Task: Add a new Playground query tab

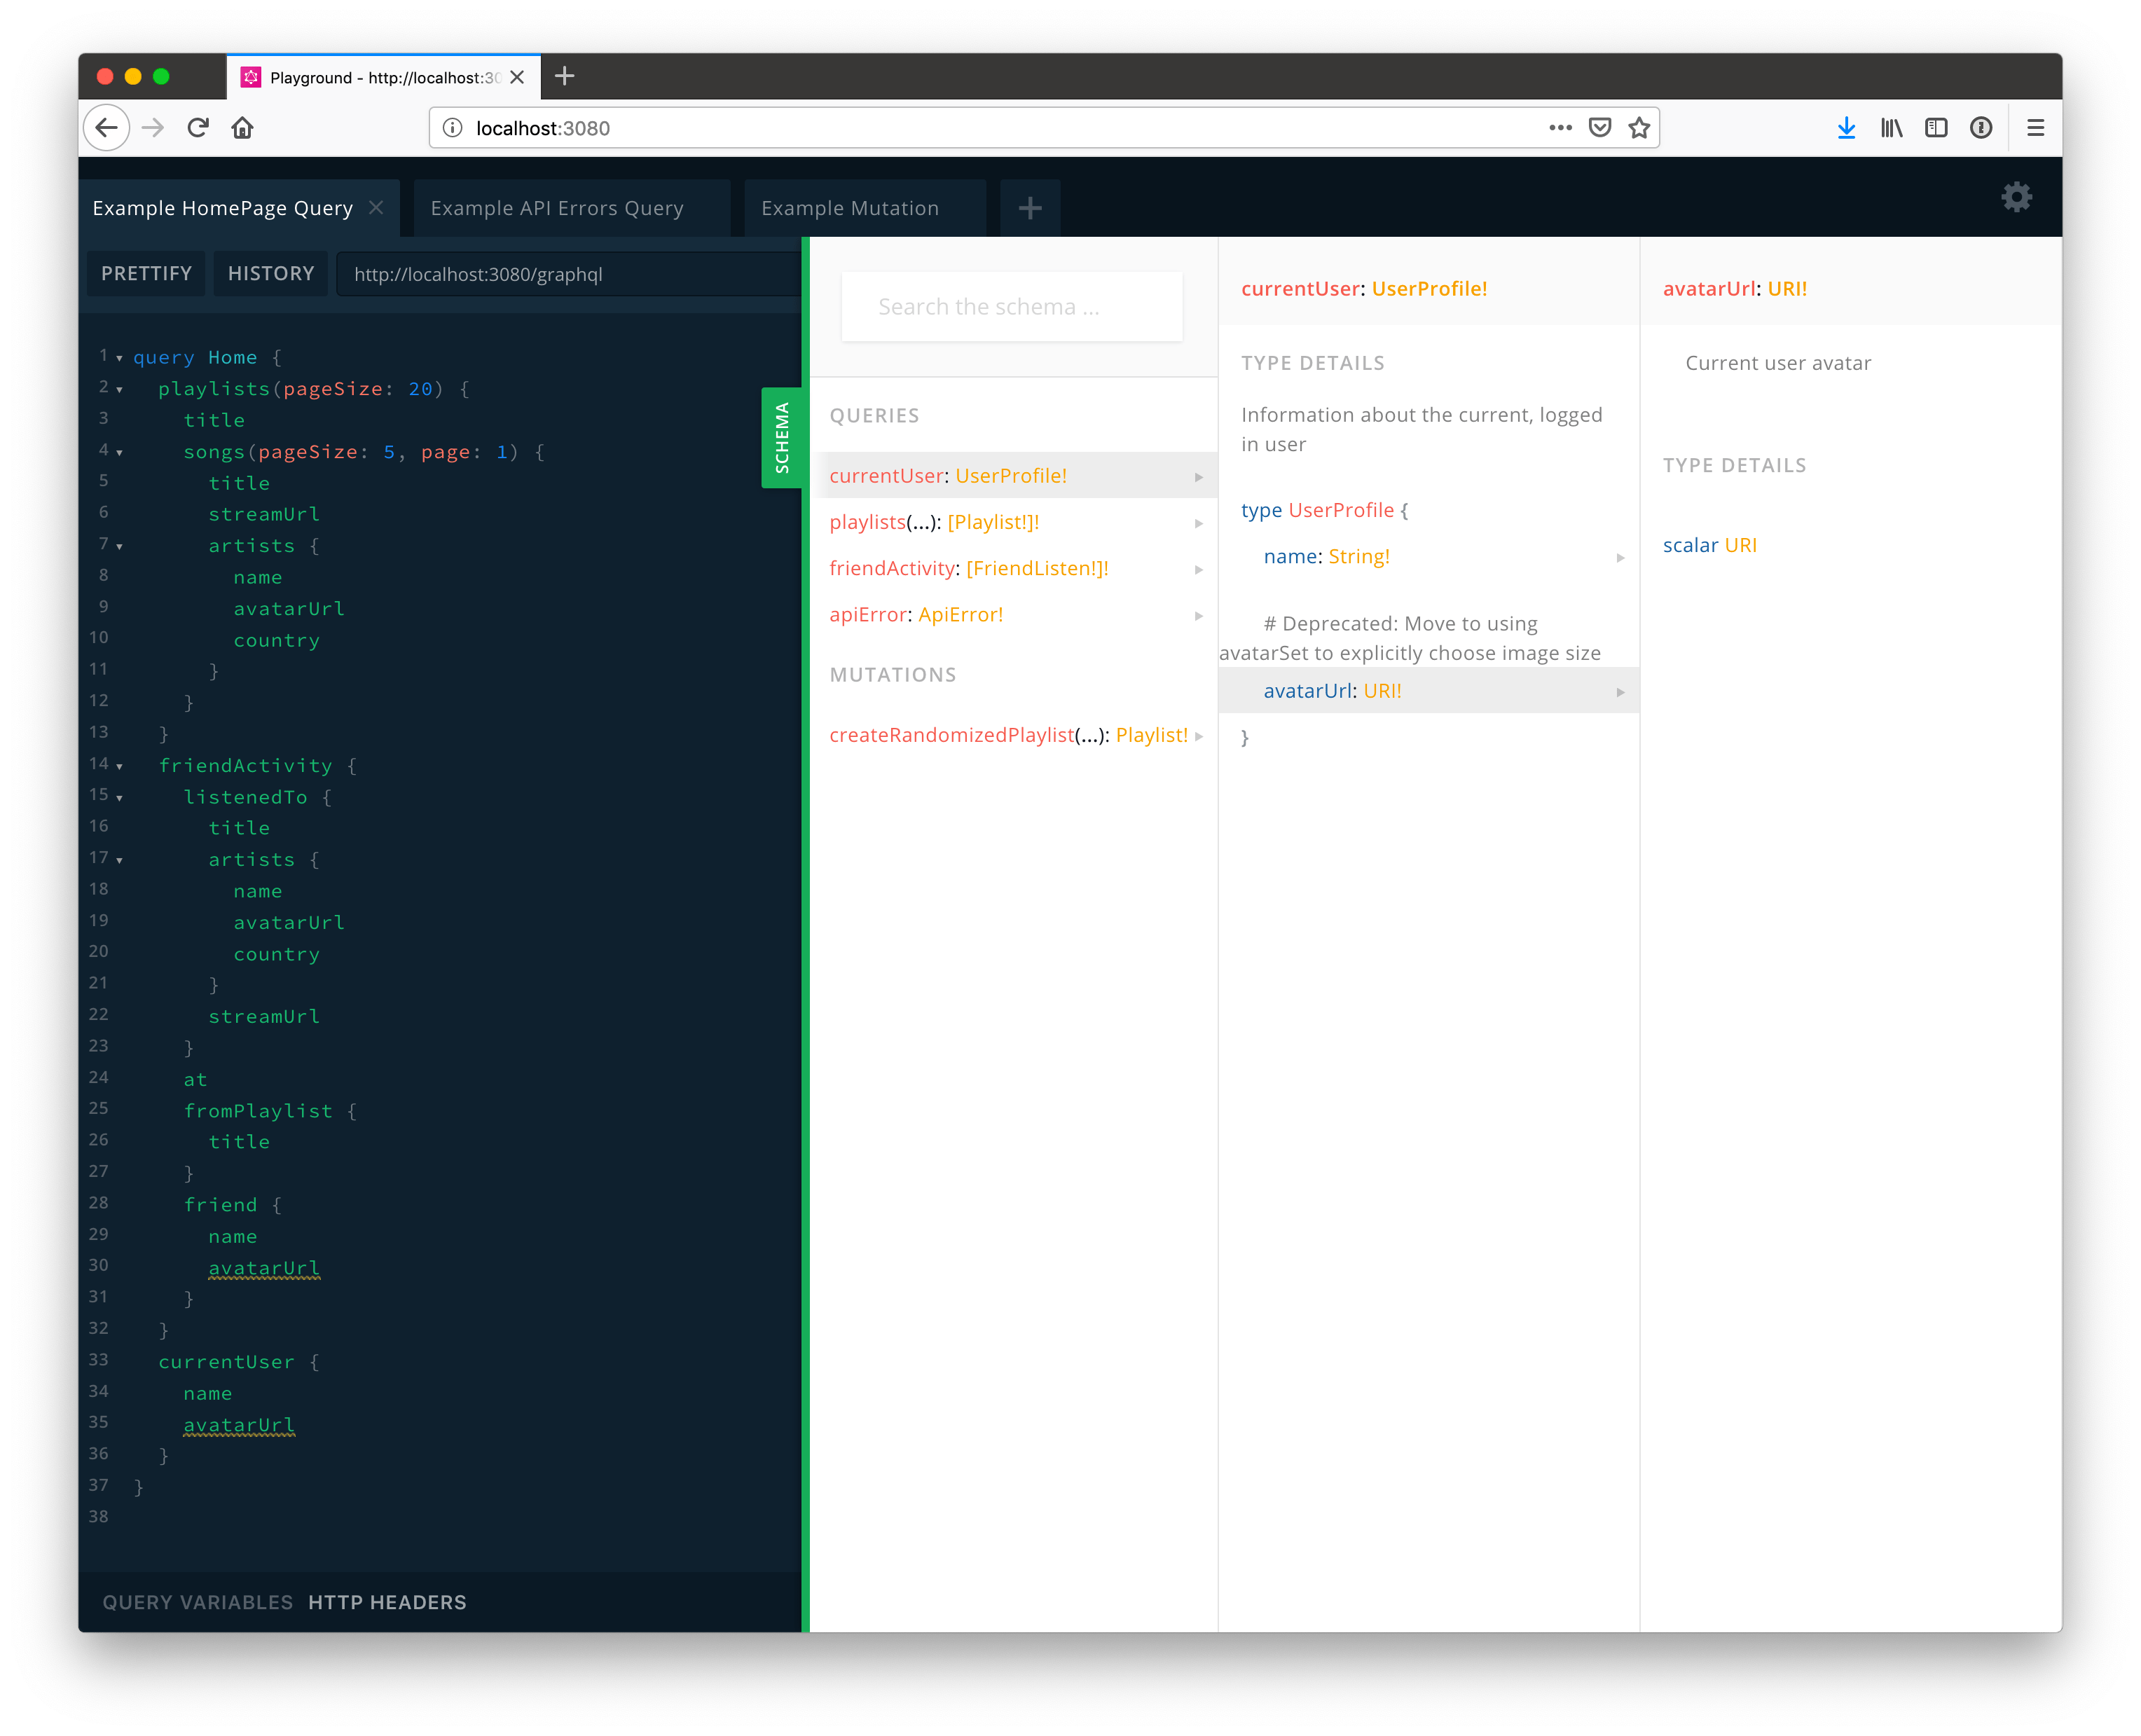Action: click(x=1030, y=208)
